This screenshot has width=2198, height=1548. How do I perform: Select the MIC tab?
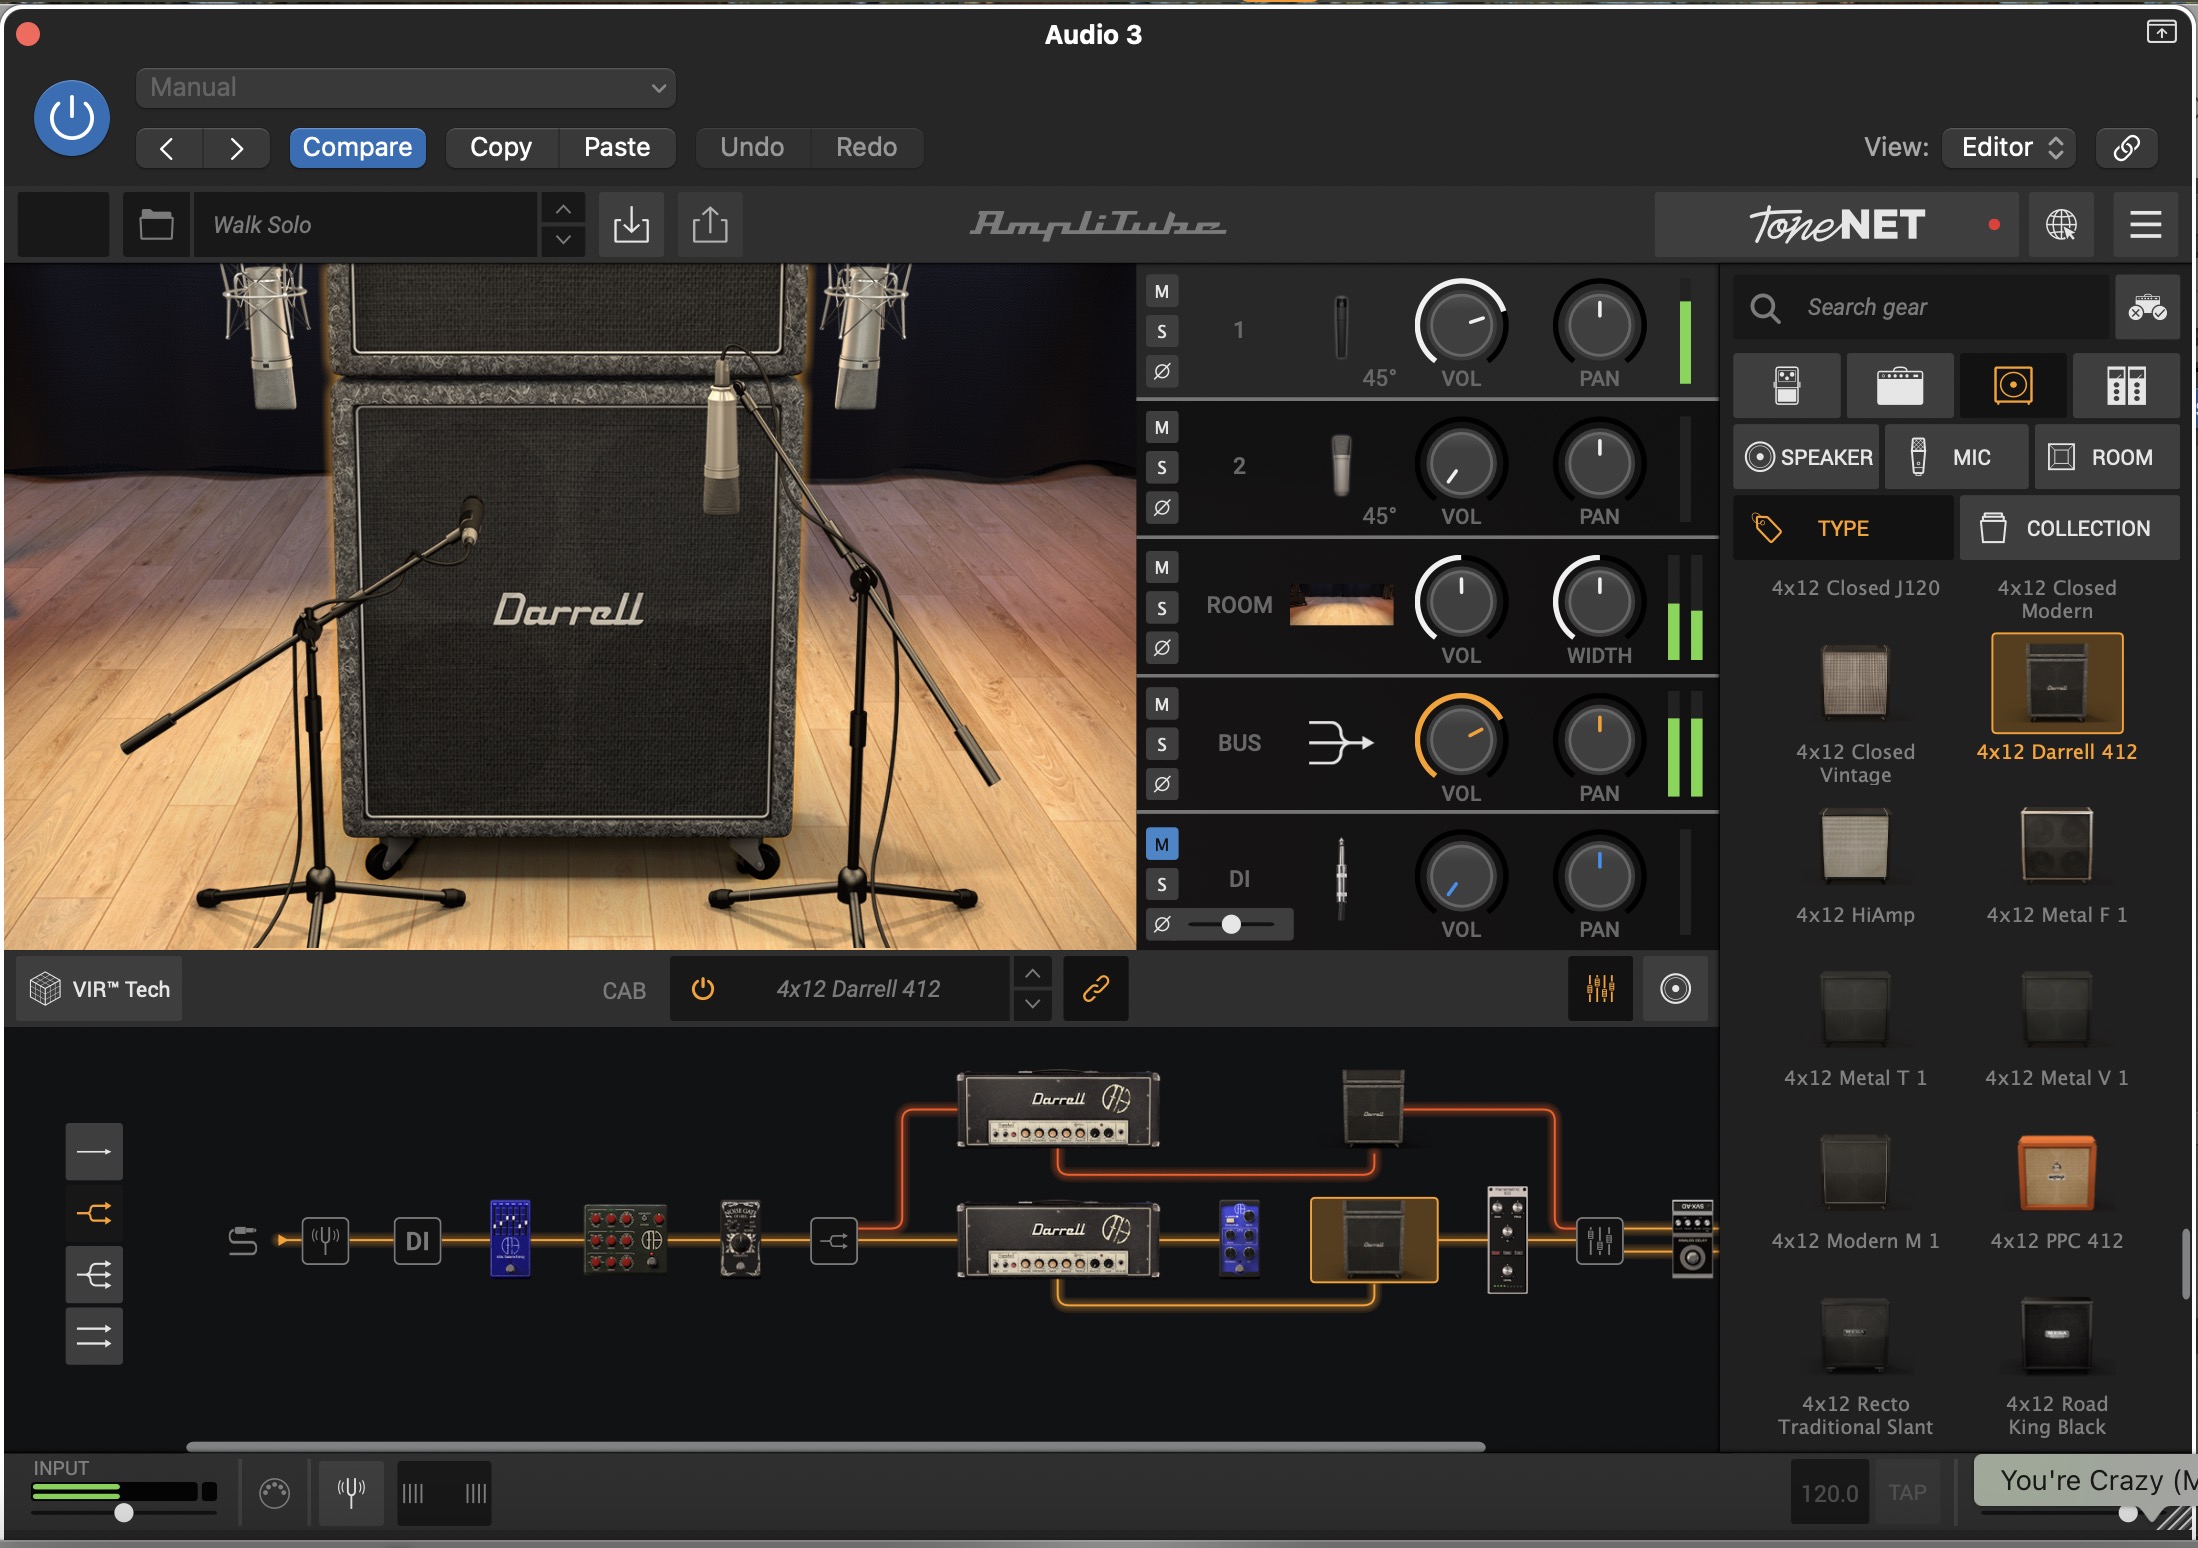point(1956,457)
